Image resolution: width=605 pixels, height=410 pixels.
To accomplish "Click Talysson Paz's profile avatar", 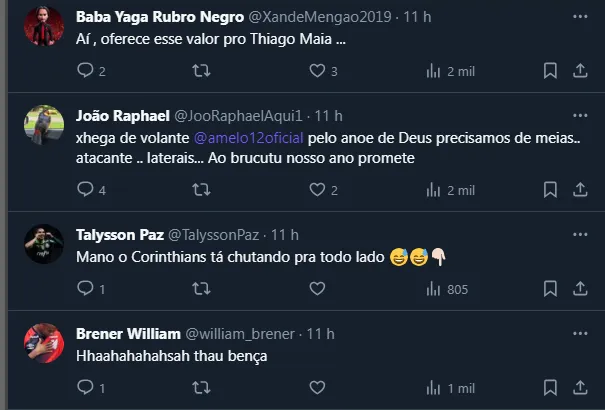I will coord(44,243).
